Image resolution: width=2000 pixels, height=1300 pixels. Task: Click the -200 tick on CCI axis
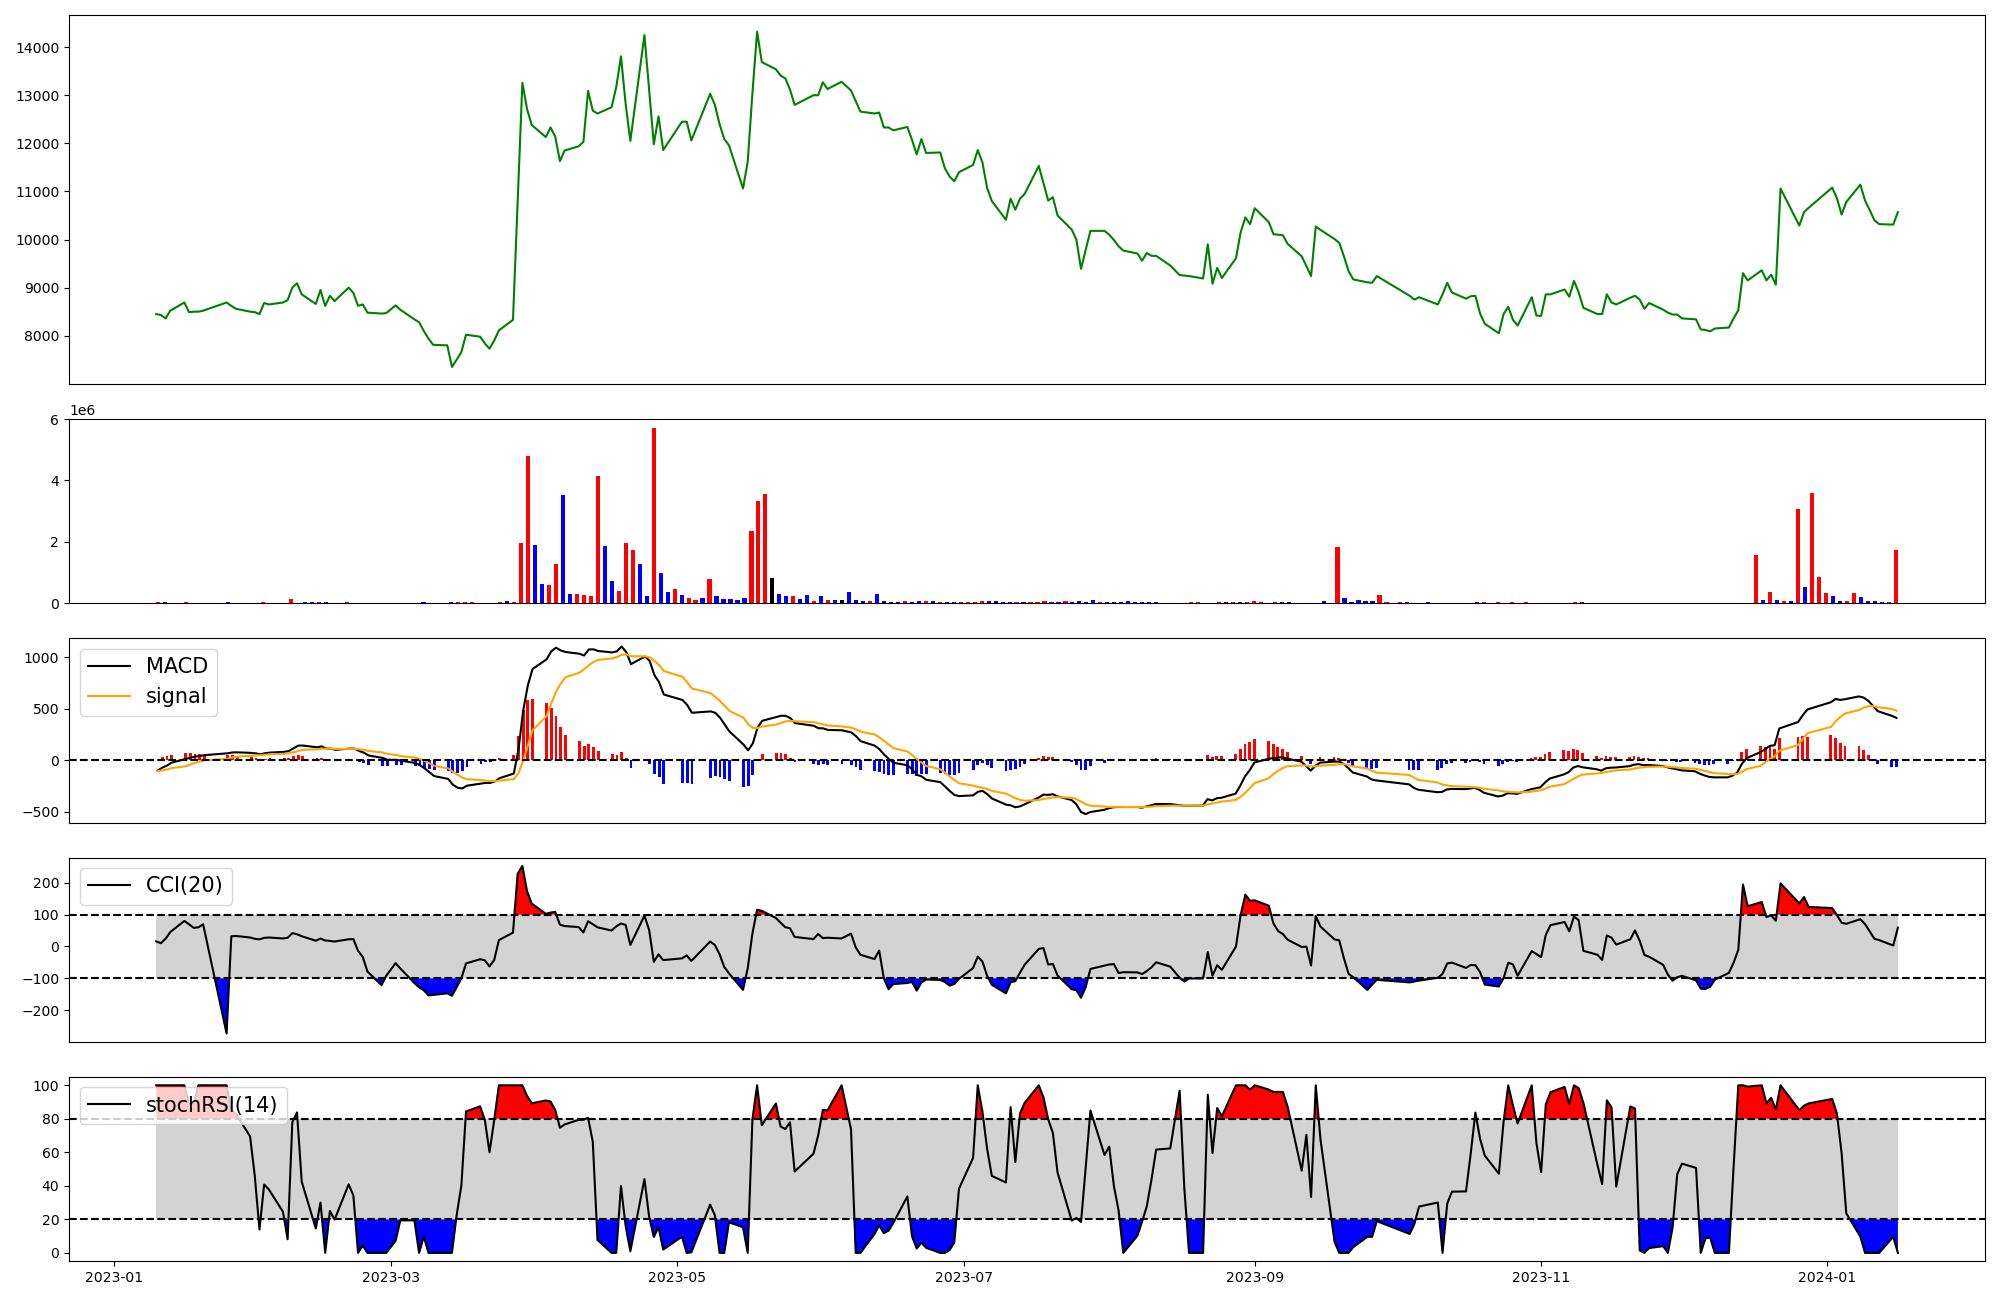point(41,1011)
